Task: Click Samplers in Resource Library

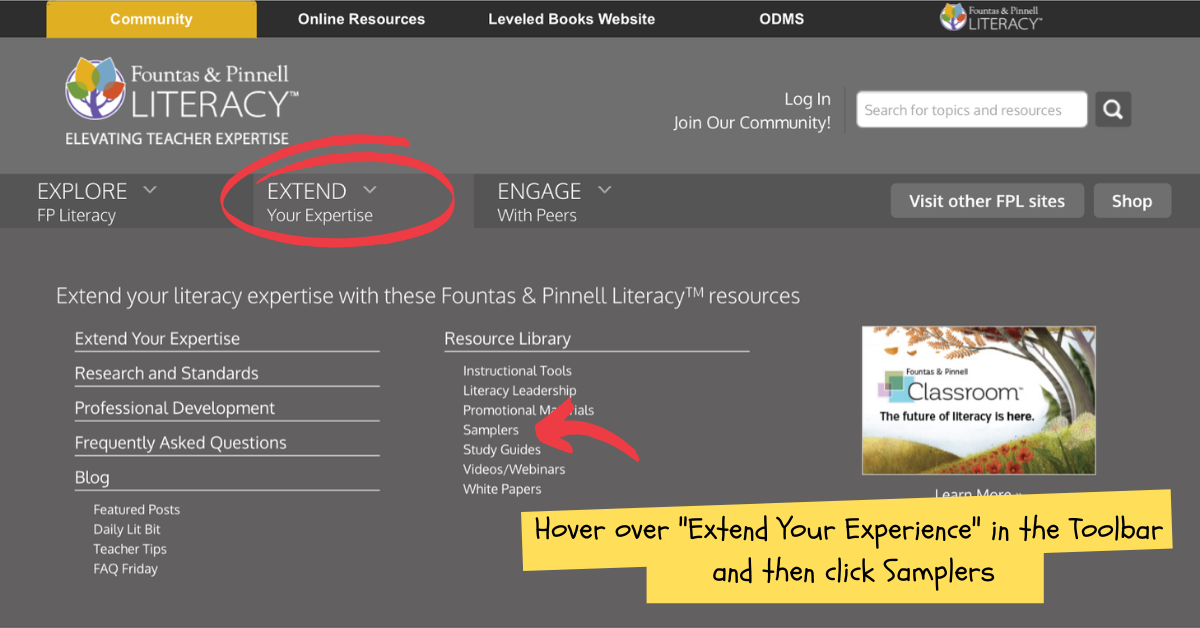Action: tap(491, 430)
